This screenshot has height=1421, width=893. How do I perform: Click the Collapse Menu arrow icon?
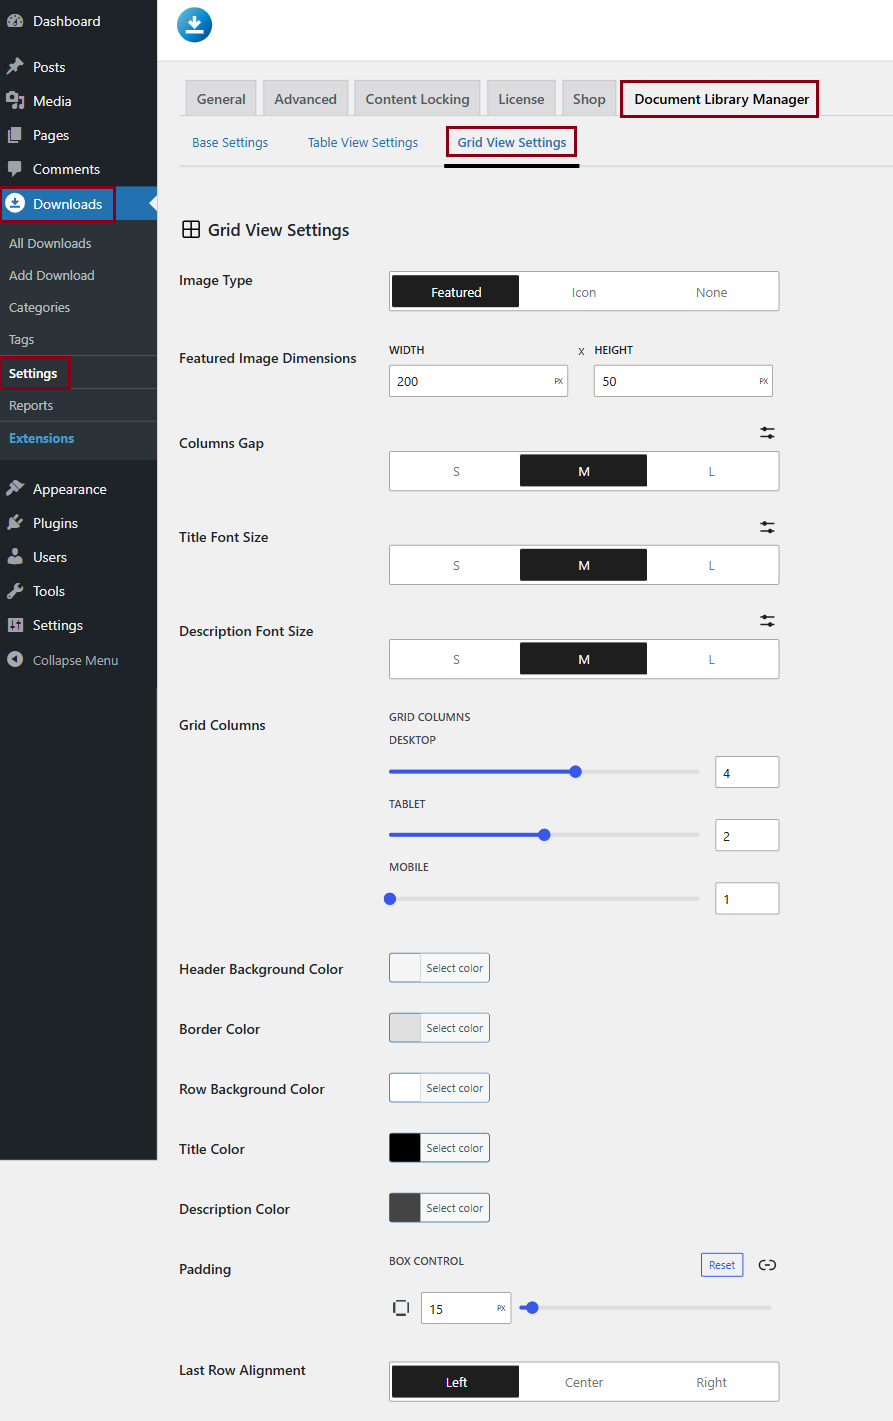15,660
